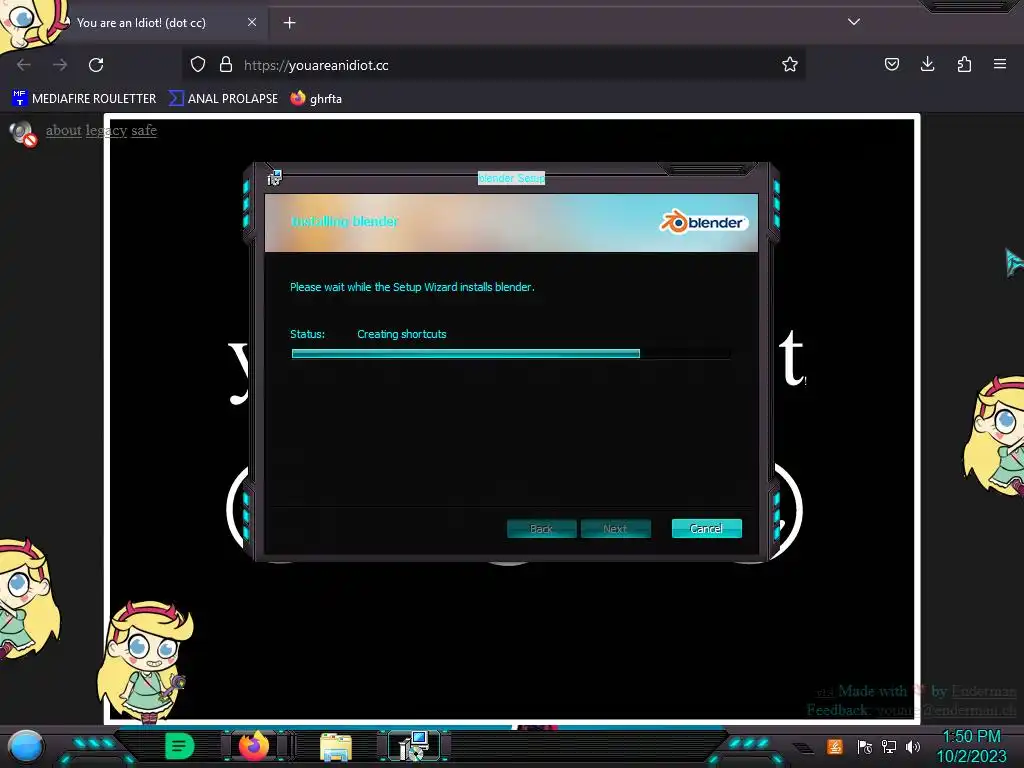Open Action Center flag tray icon

[x=865, y=746]
